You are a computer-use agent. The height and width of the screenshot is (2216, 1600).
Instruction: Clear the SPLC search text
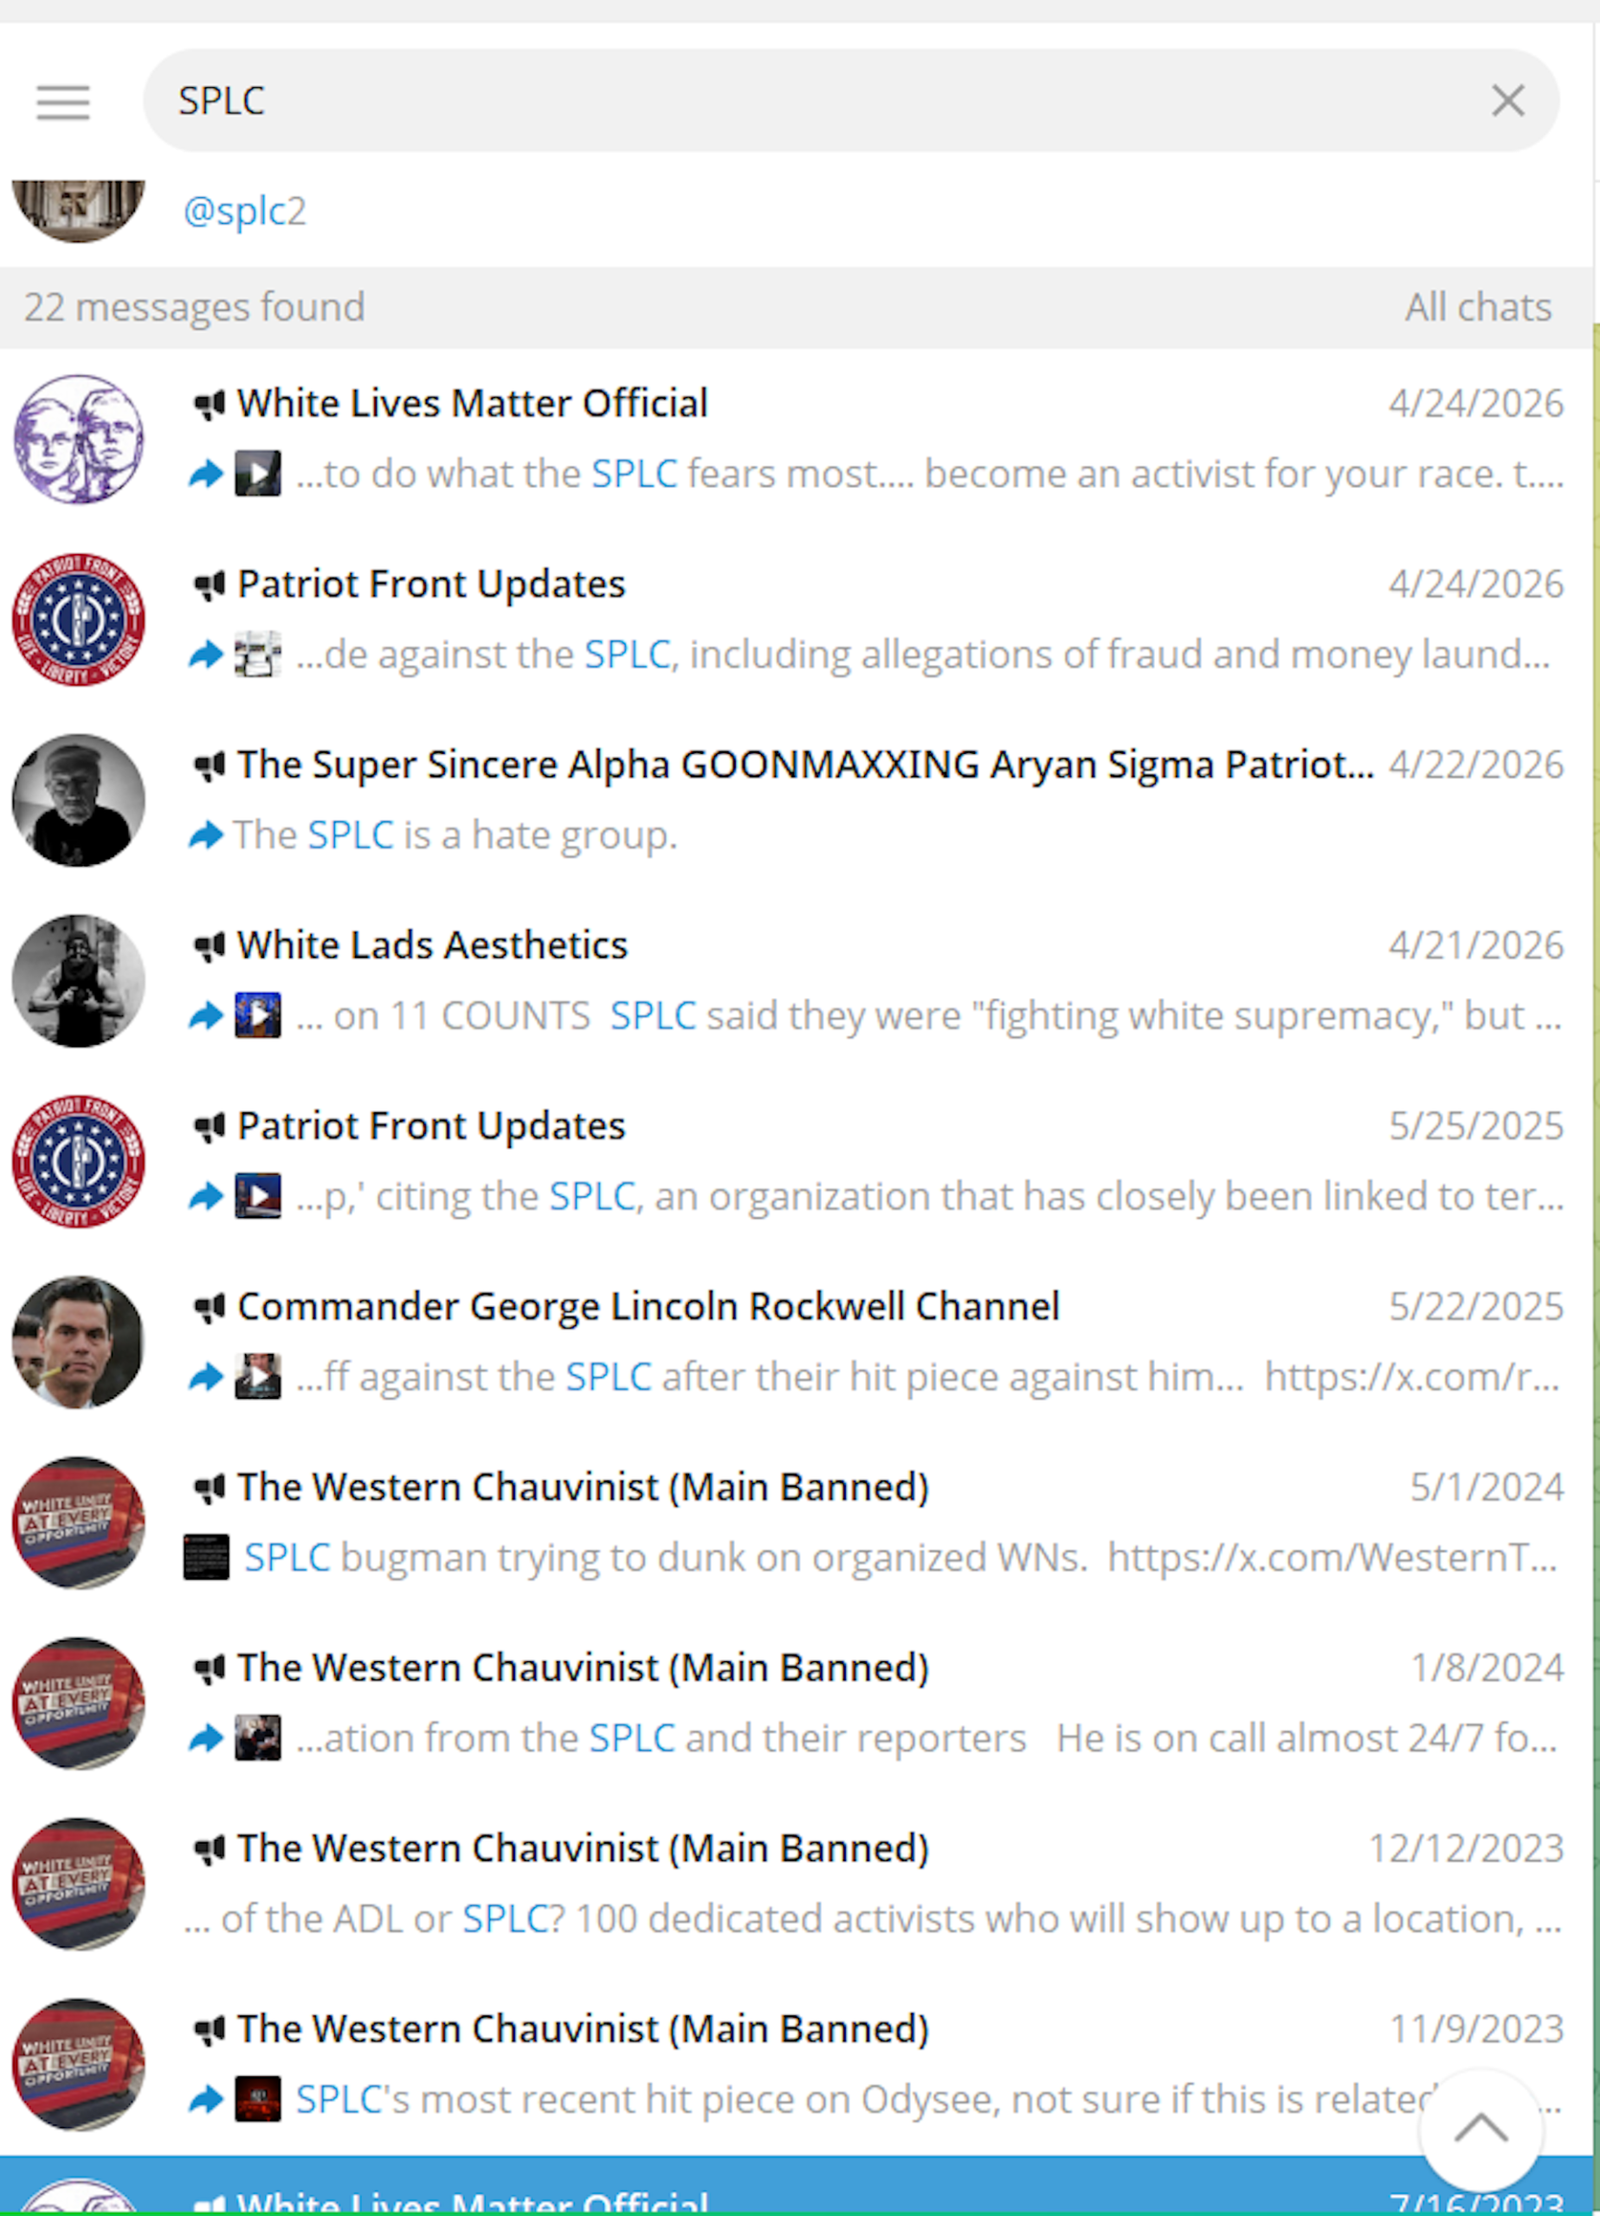(x=1507, y=101)
